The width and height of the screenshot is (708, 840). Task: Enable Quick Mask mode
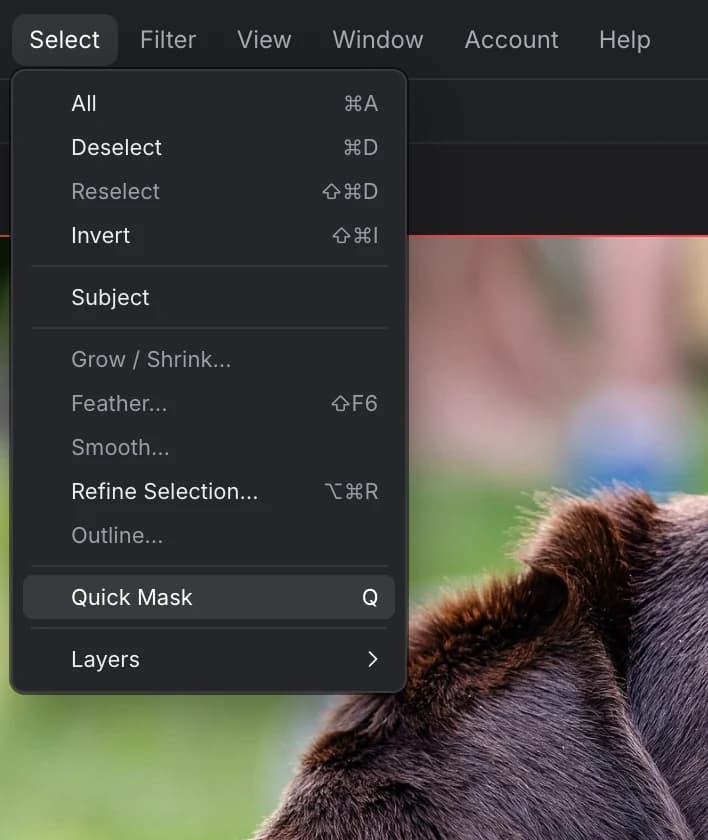pyautogui.click(x=209, y=597)
